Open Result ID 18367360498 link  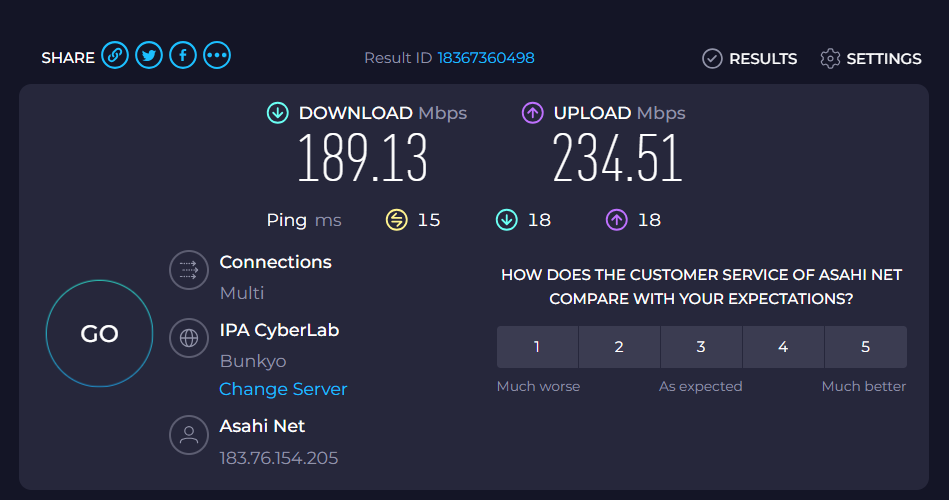(x=486, y=58)
